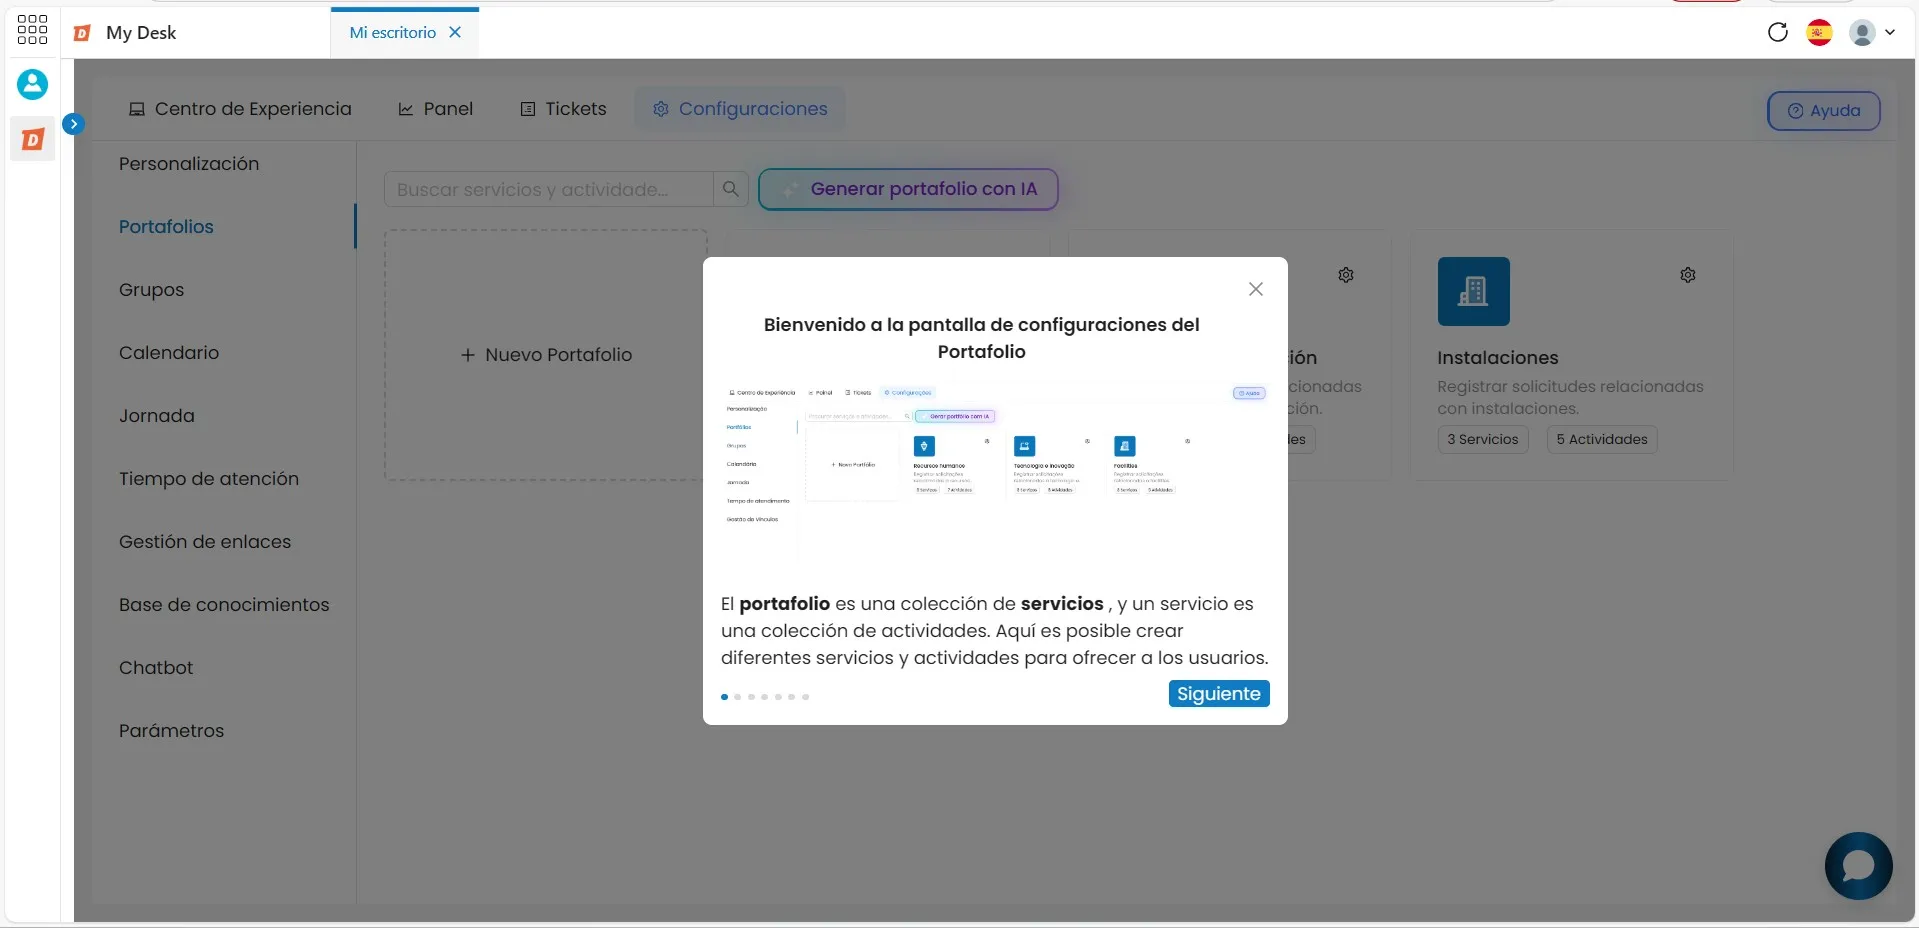Open the chat bubble widget
Viewport: 1919px width, 928px height.
1858,866
